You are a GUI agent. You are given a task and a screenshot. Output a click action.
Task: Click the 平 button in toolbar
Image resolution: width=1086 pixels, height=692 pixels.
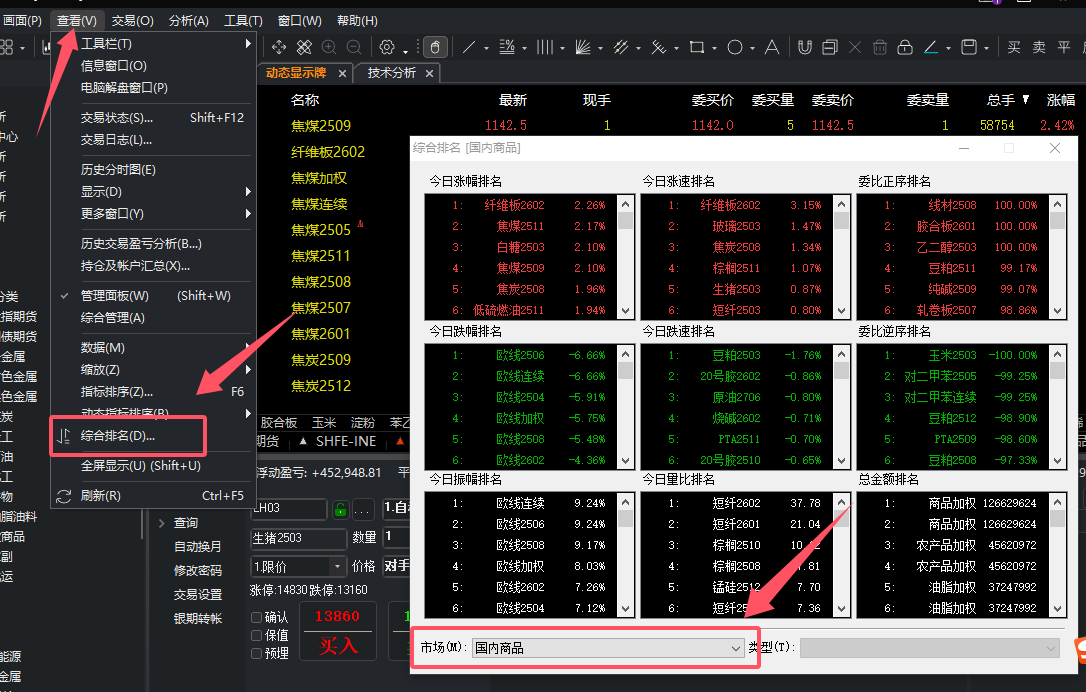(x=1064, y=47)
